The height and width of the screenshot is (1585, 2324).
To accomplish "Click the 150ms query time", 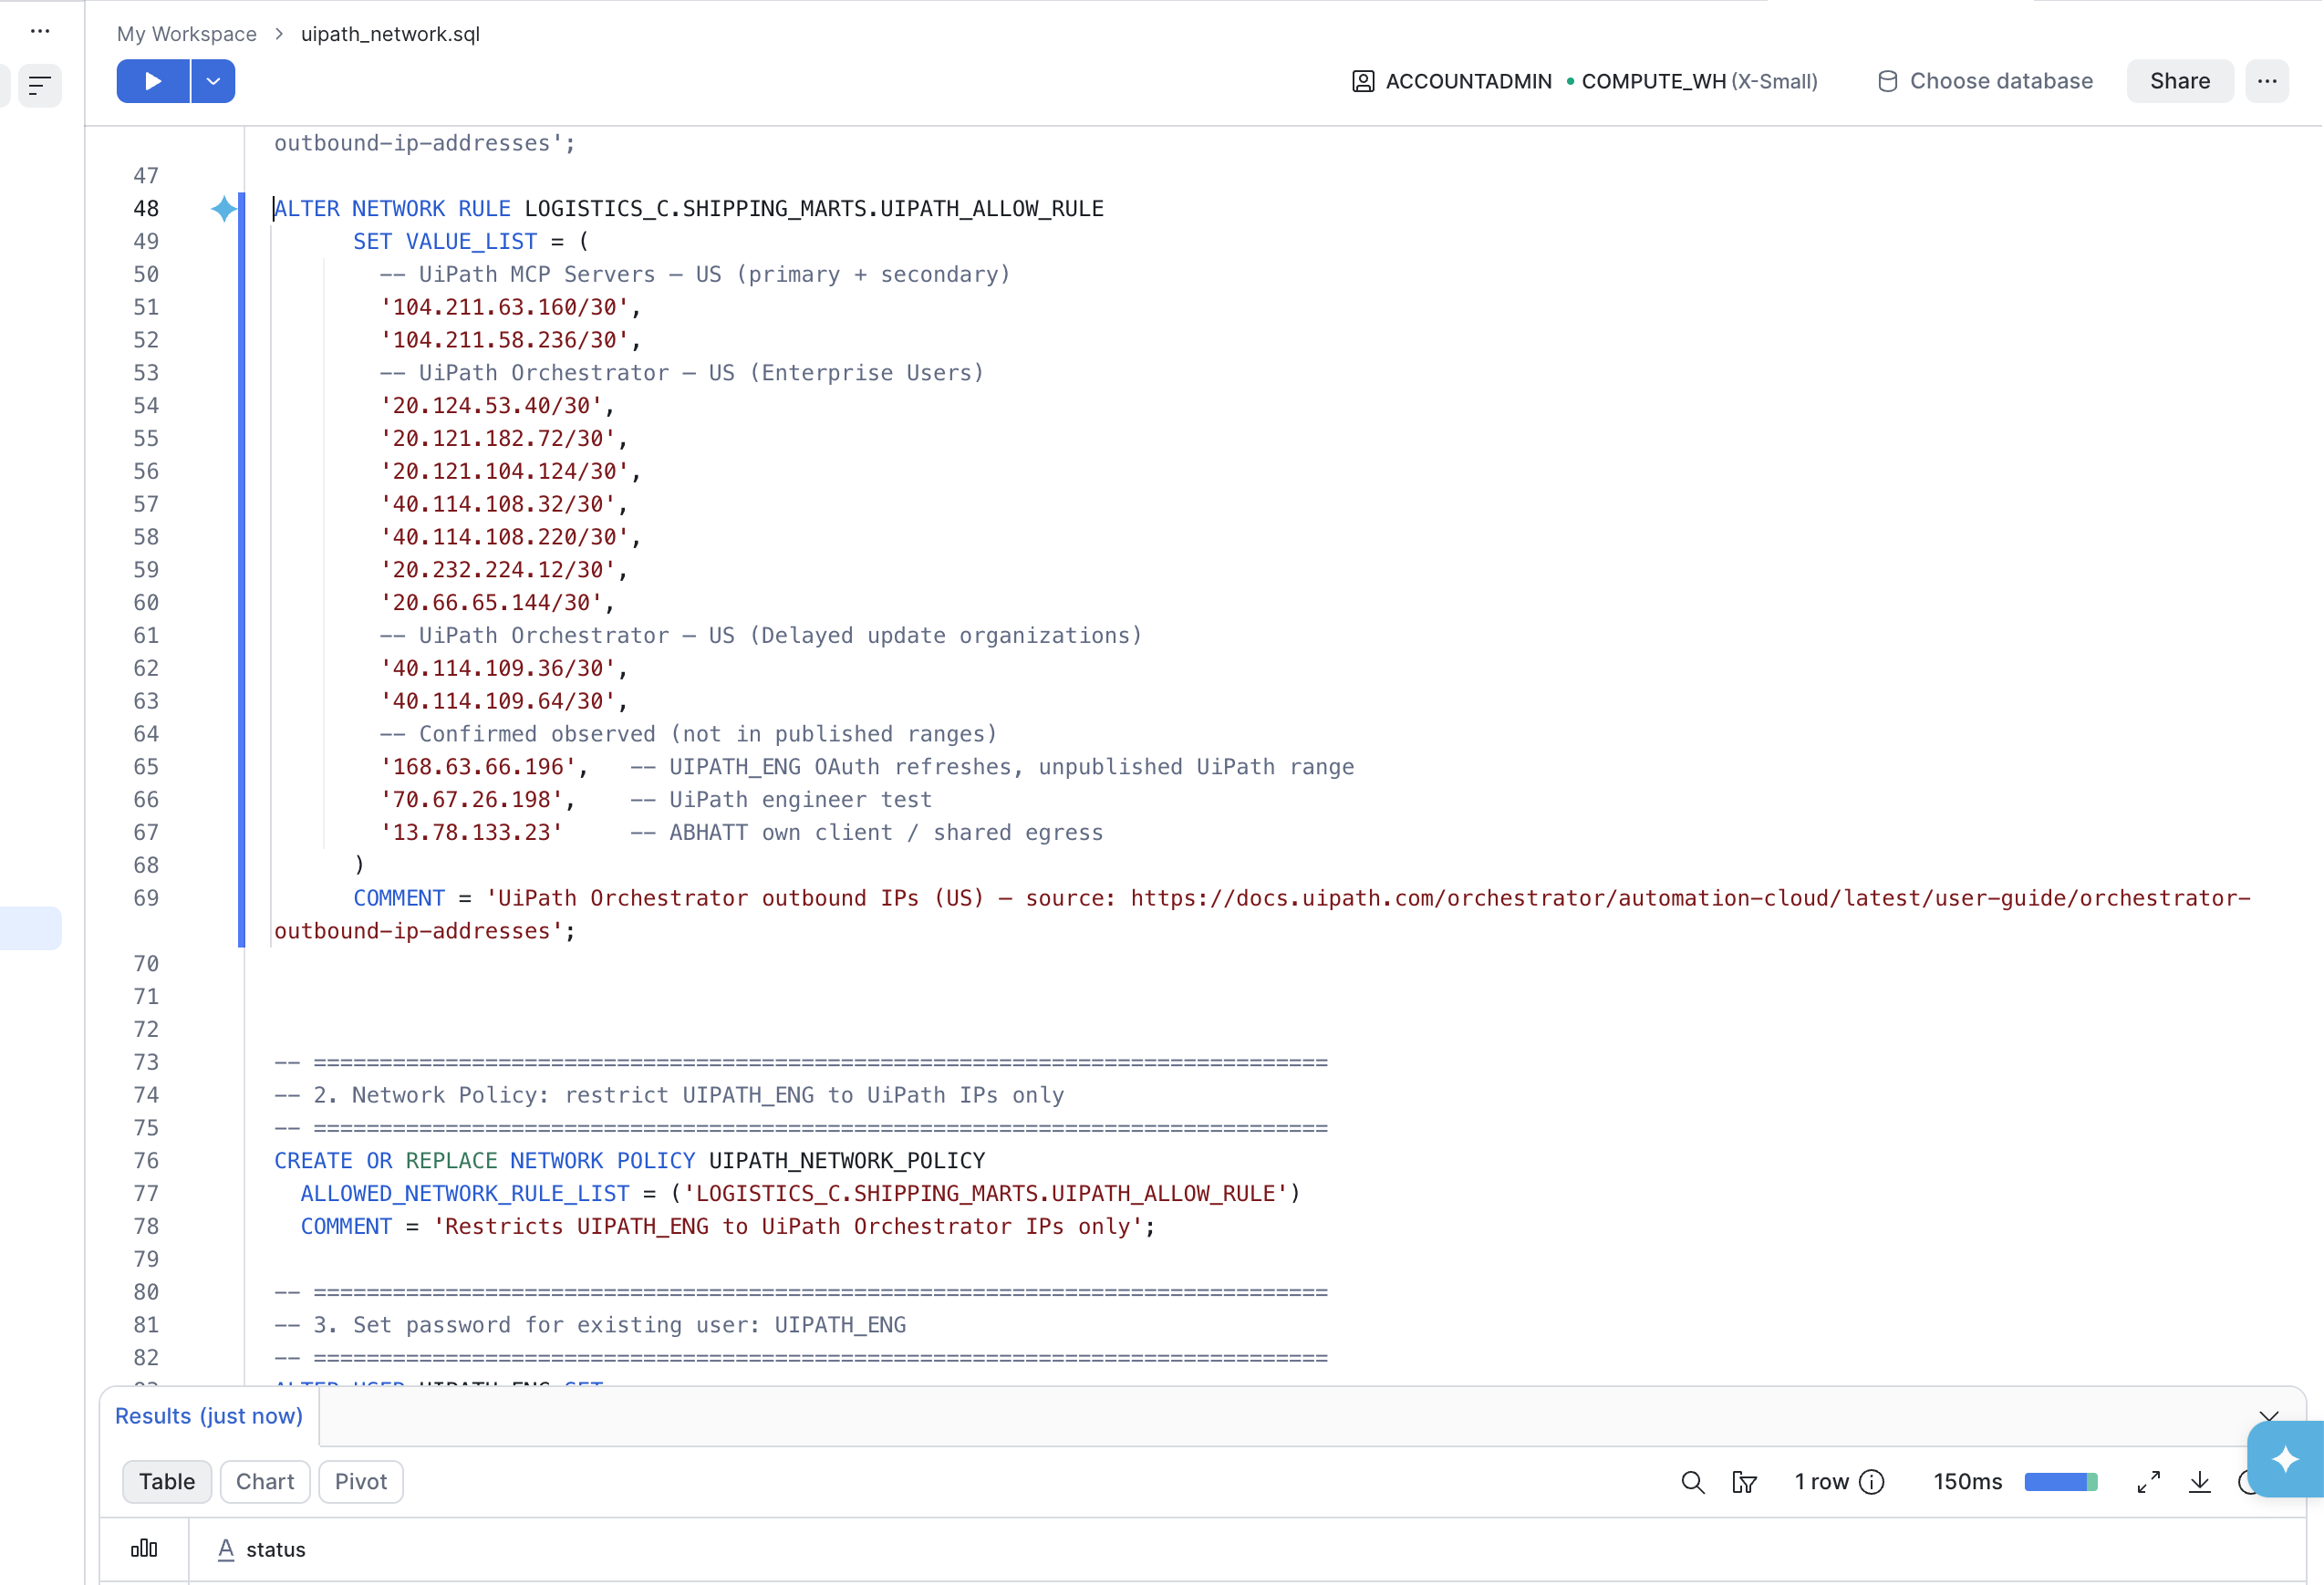I will coord(1968,1482).
